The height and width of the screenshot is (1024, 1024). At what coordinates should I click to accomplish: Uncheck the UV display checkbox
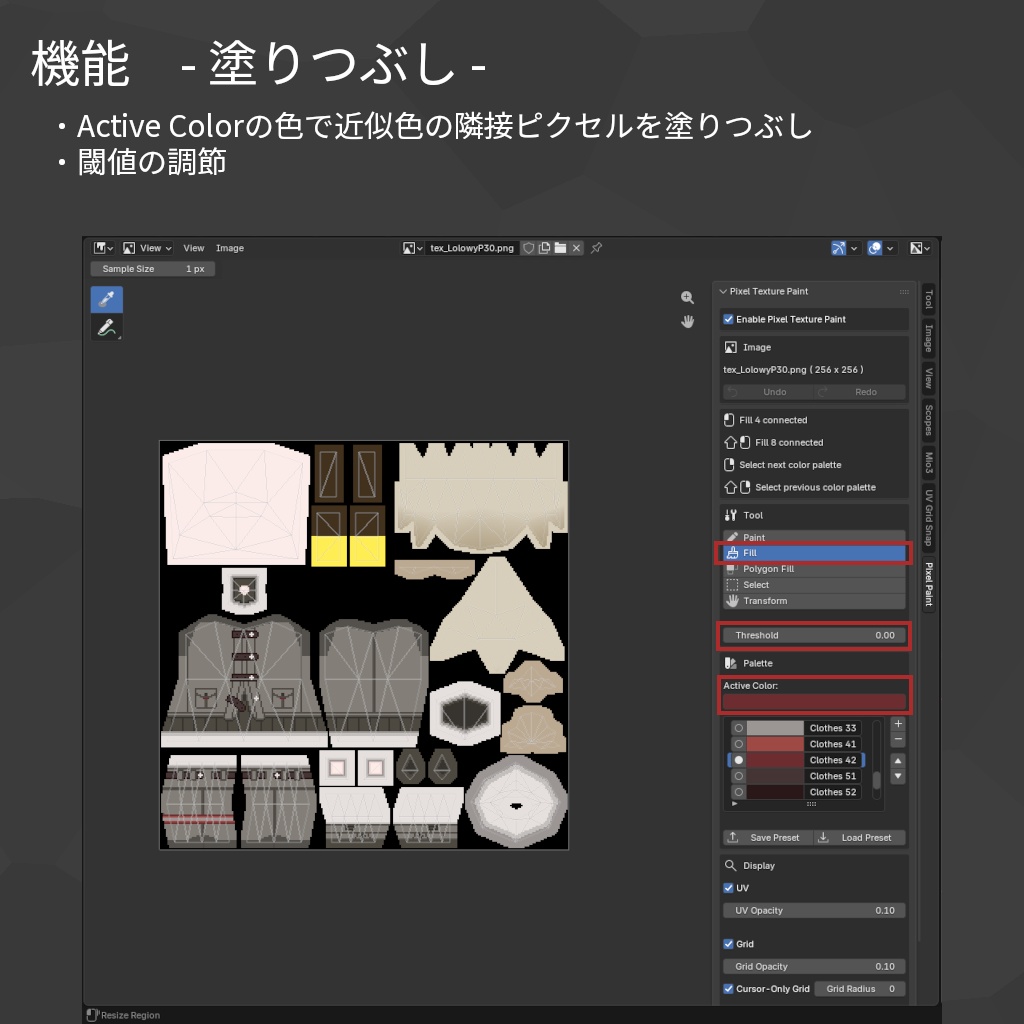click(x=728, y=888)
